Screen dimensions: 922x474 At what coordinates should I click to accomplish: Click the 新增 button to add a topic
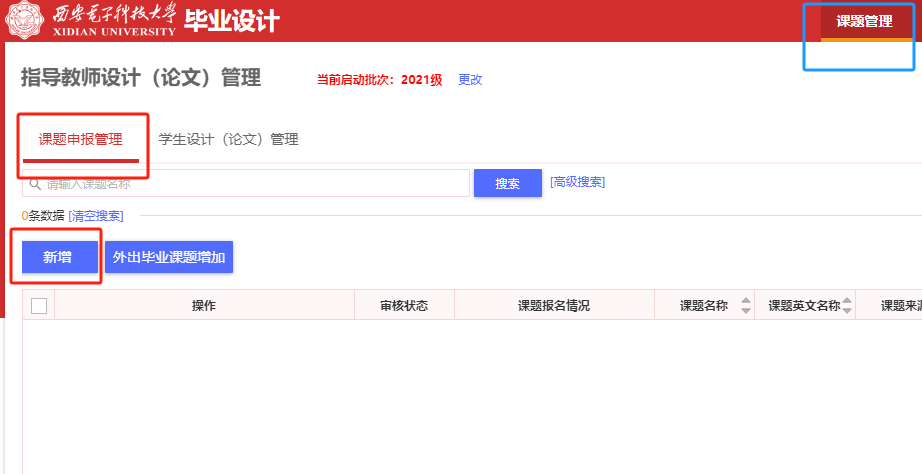(57, 257)
